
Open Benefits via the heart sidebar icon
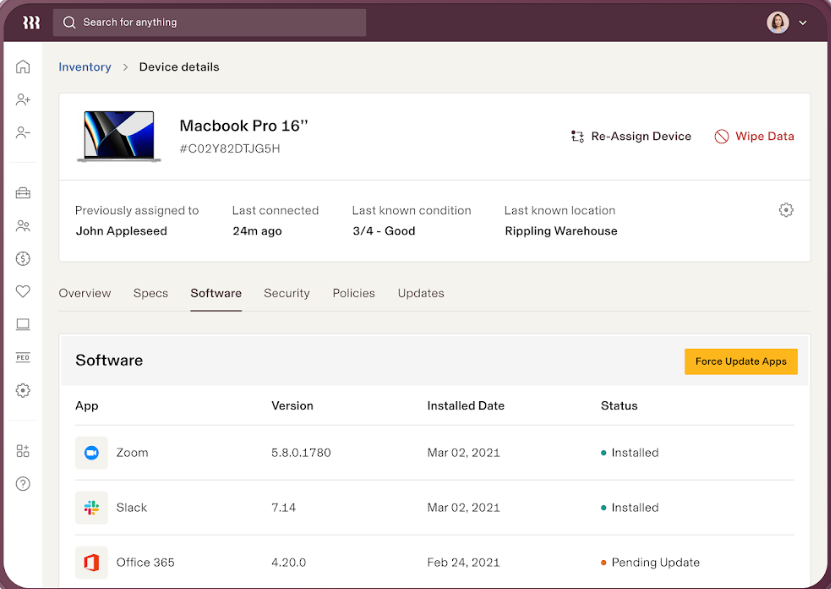point(23,291)
